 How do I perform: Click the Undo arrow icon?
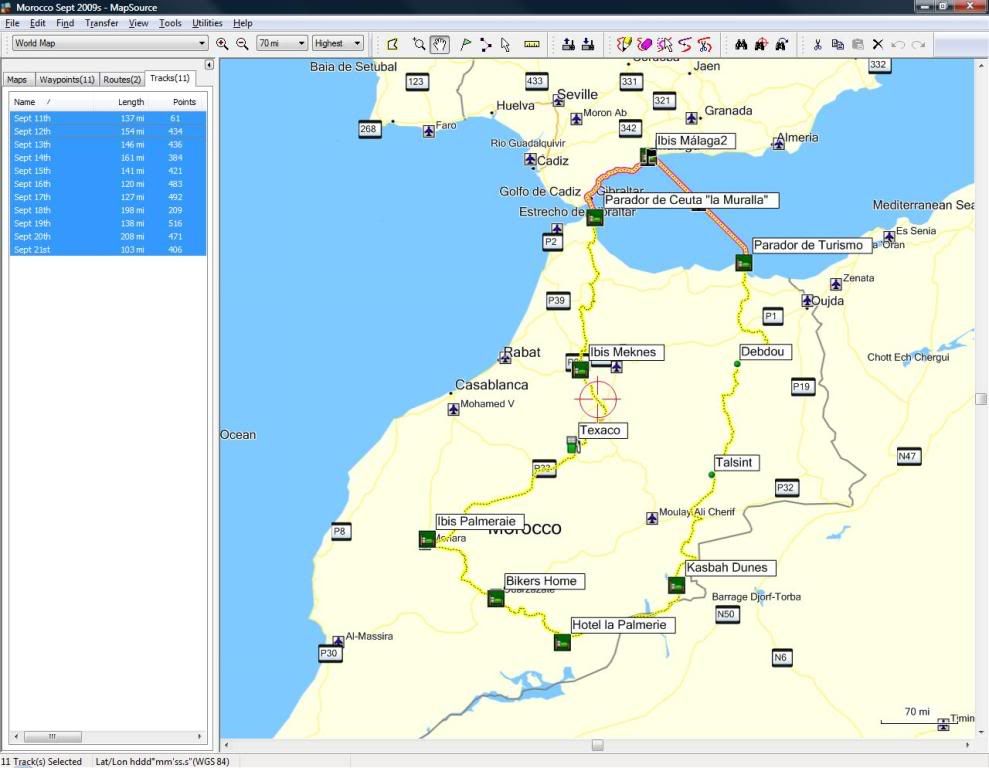pos(898,44)
